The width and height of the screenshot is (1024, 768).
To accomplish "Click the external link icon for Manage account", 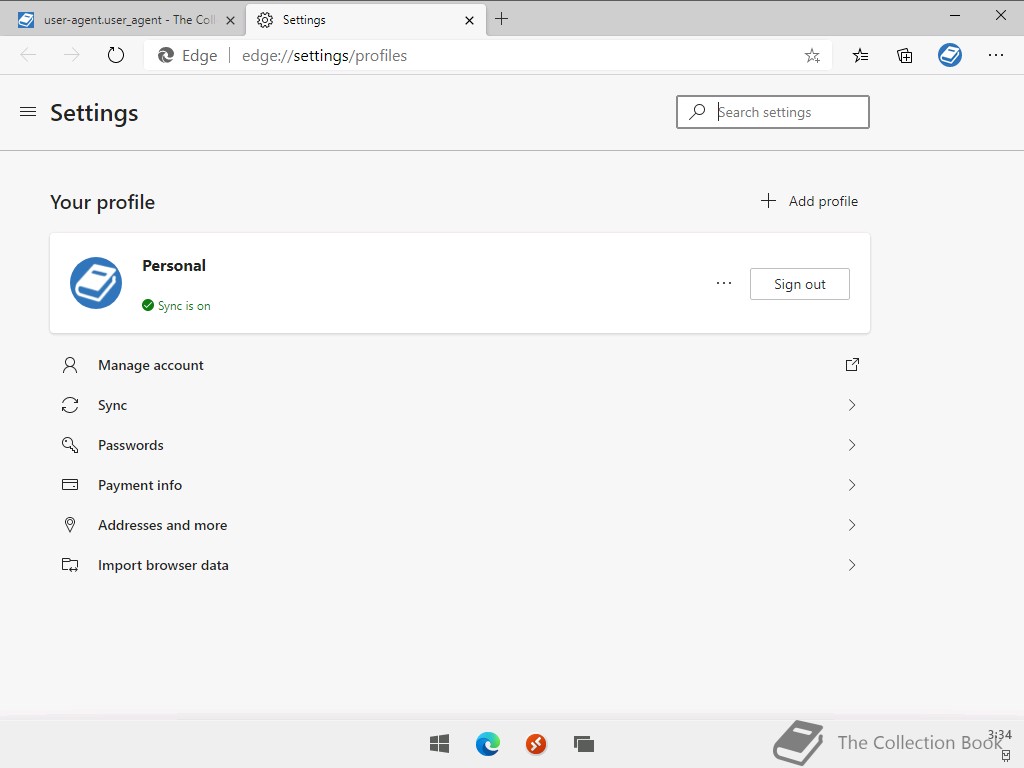I will 852,364.
